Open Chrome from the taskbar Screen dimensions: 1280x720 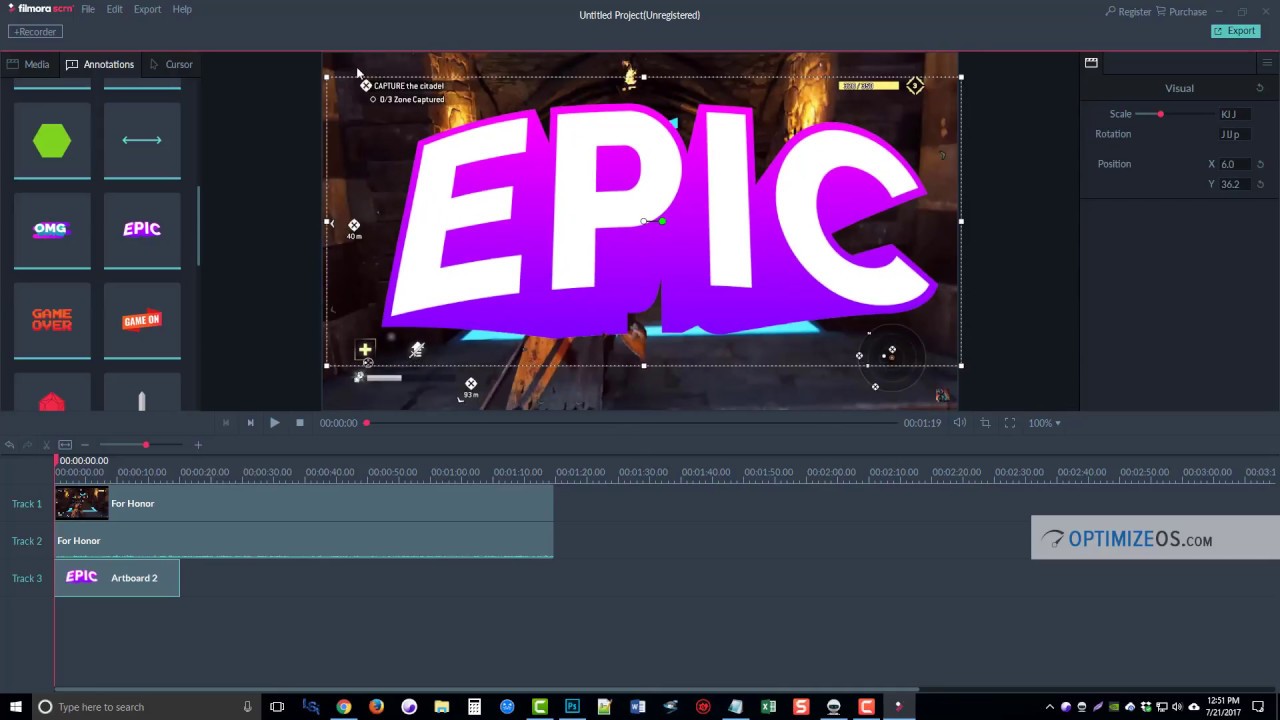click(x=343, y=707)
